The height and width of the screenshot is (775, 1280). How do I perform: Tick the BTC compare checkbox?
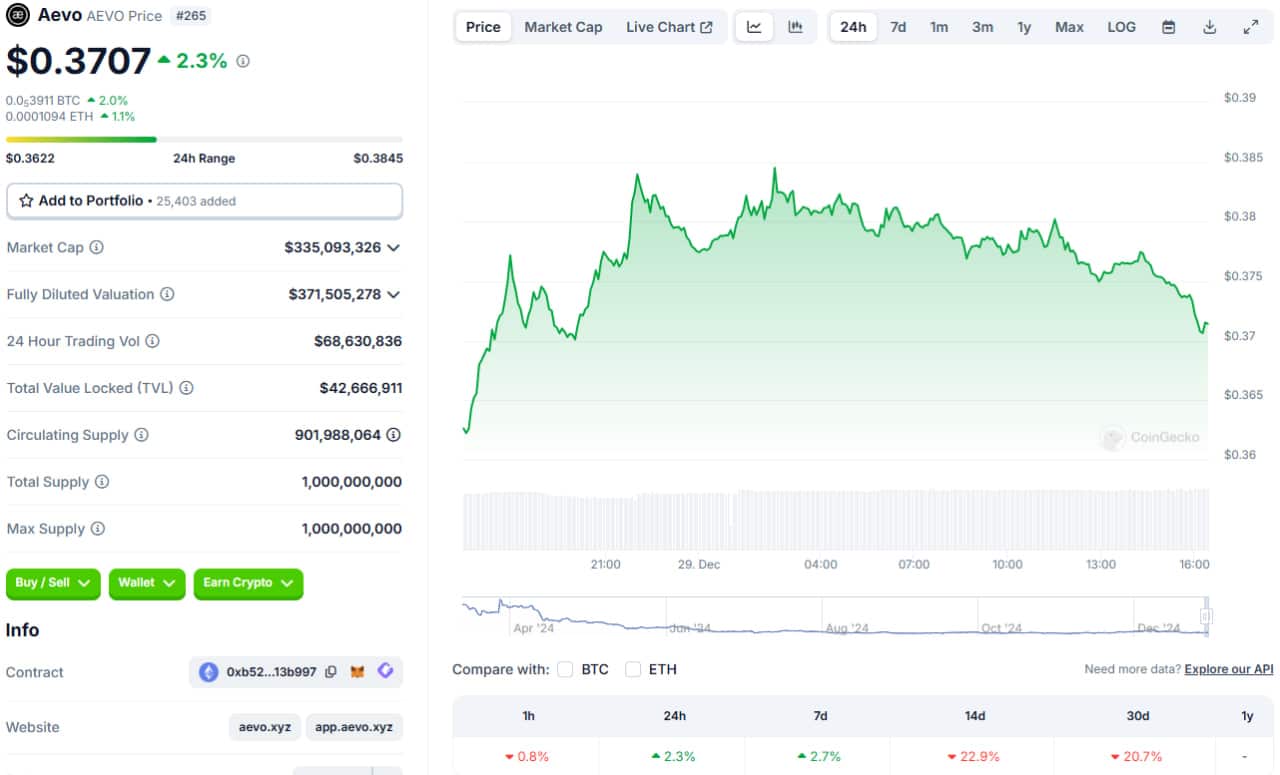coord(565,669)
